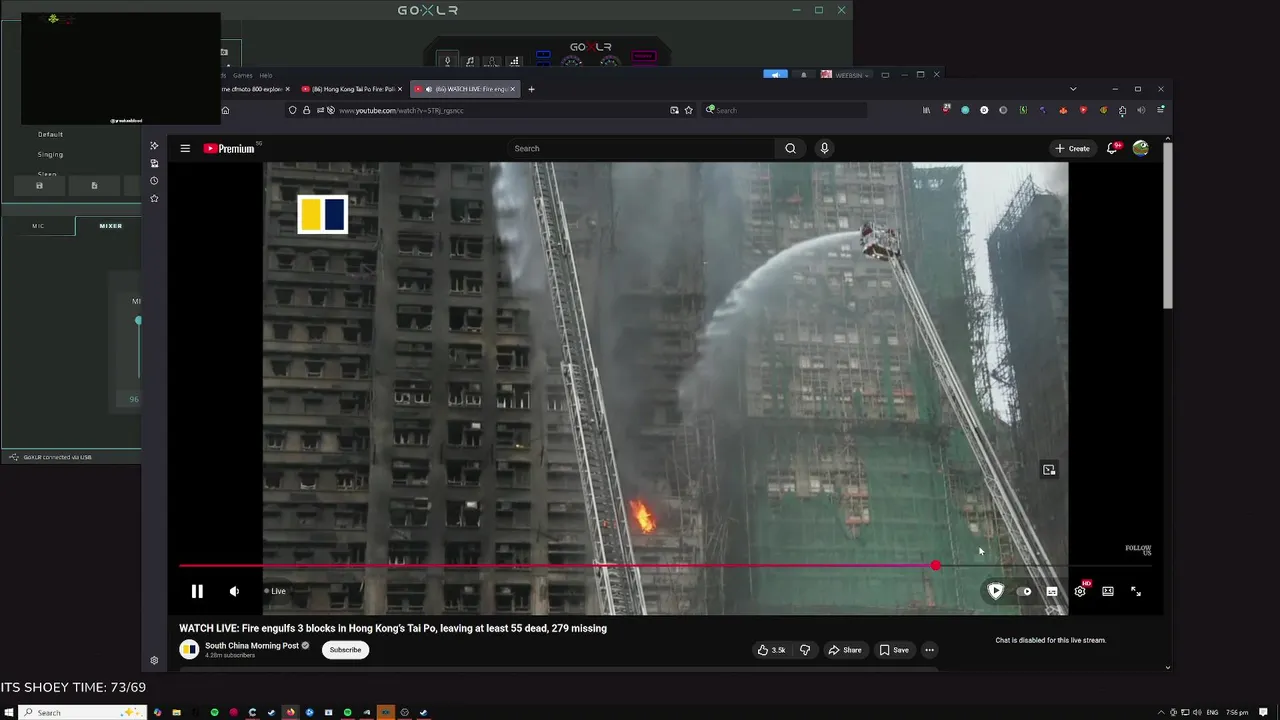The height and width of the screenshot is (720, 1280).
Task: Open the YouTube hamburger guide menu
Action: [x=185, y=148]
